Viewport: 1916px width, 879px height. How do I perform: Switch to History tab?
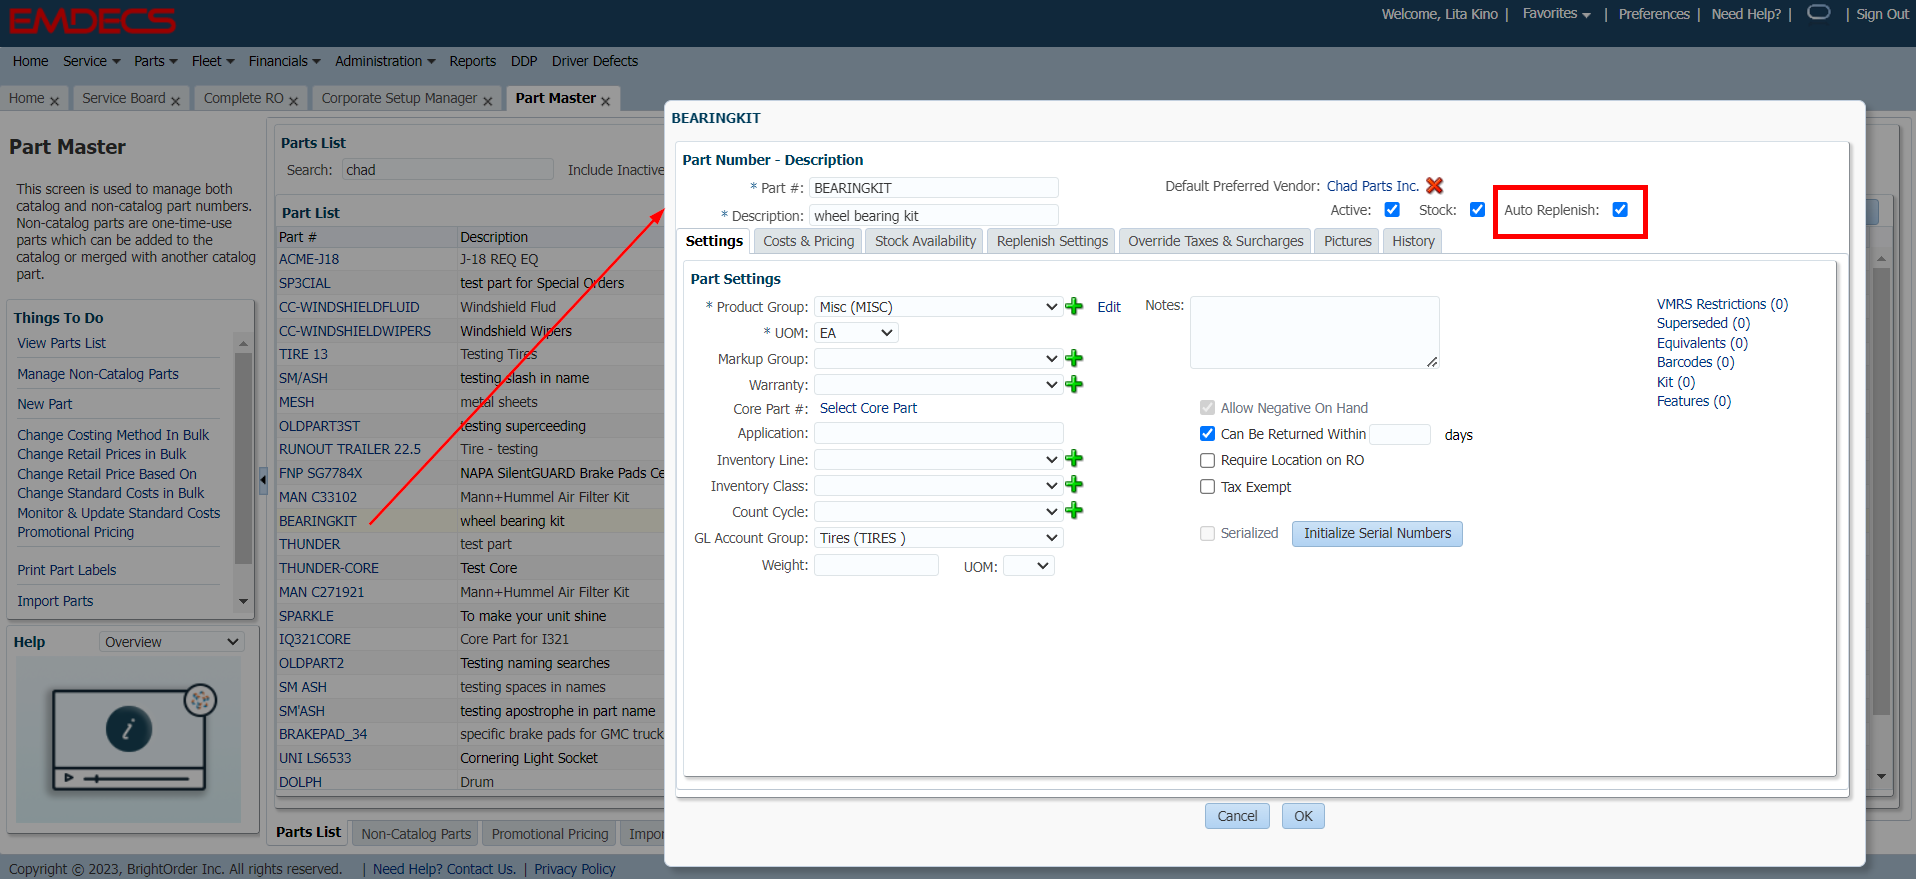[1413, 241]
